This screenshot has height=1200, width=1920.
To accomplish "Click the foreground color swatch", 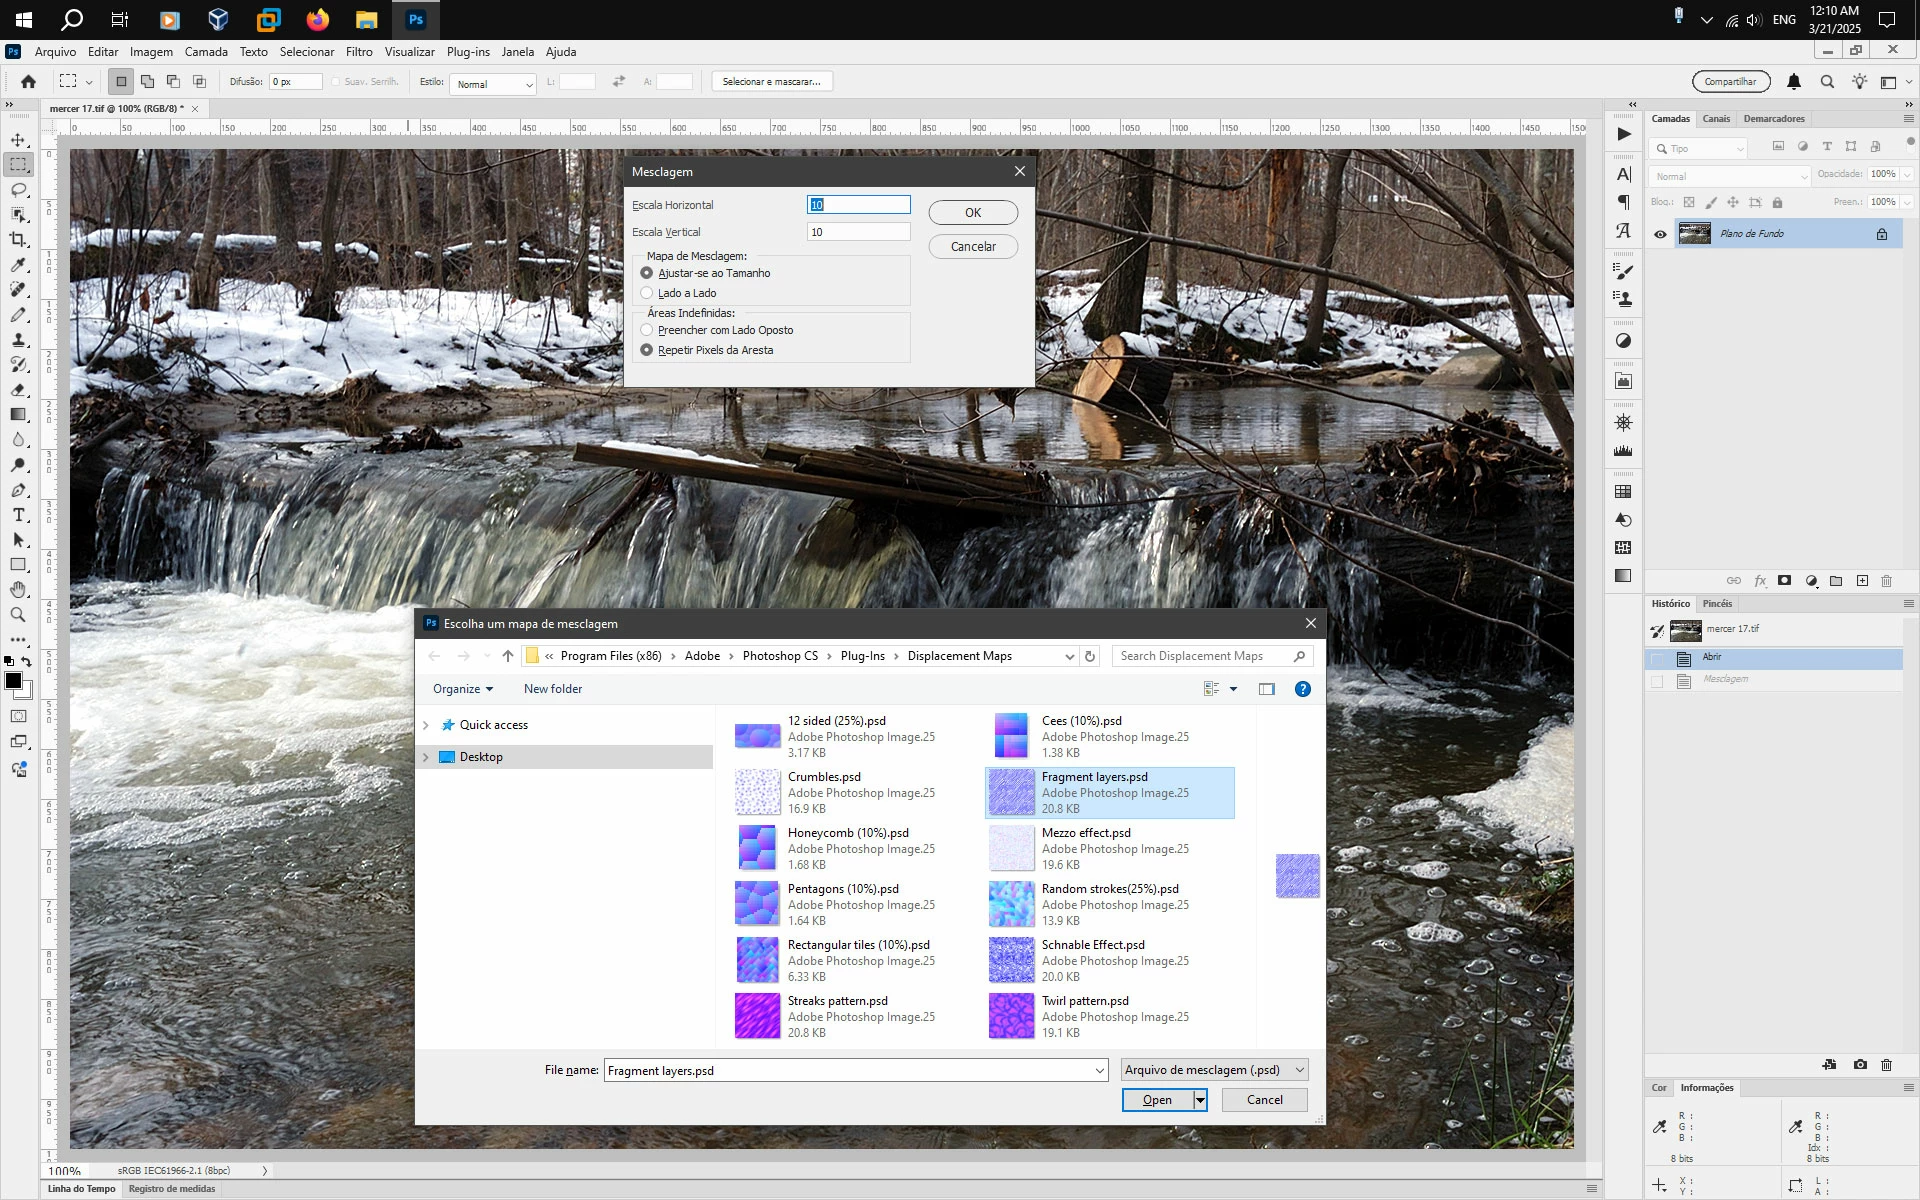I will (13, 681).
